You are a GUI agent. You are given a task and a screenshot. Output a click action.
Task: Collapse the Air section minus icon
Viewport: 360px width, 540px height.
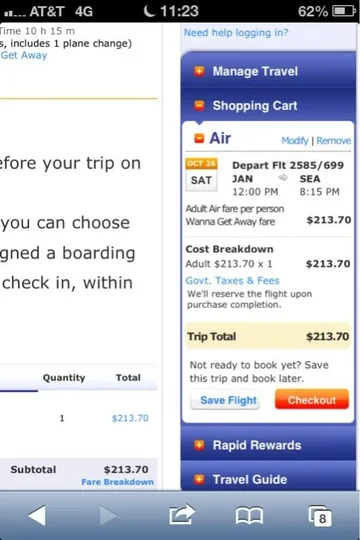(x=199, y=138)
